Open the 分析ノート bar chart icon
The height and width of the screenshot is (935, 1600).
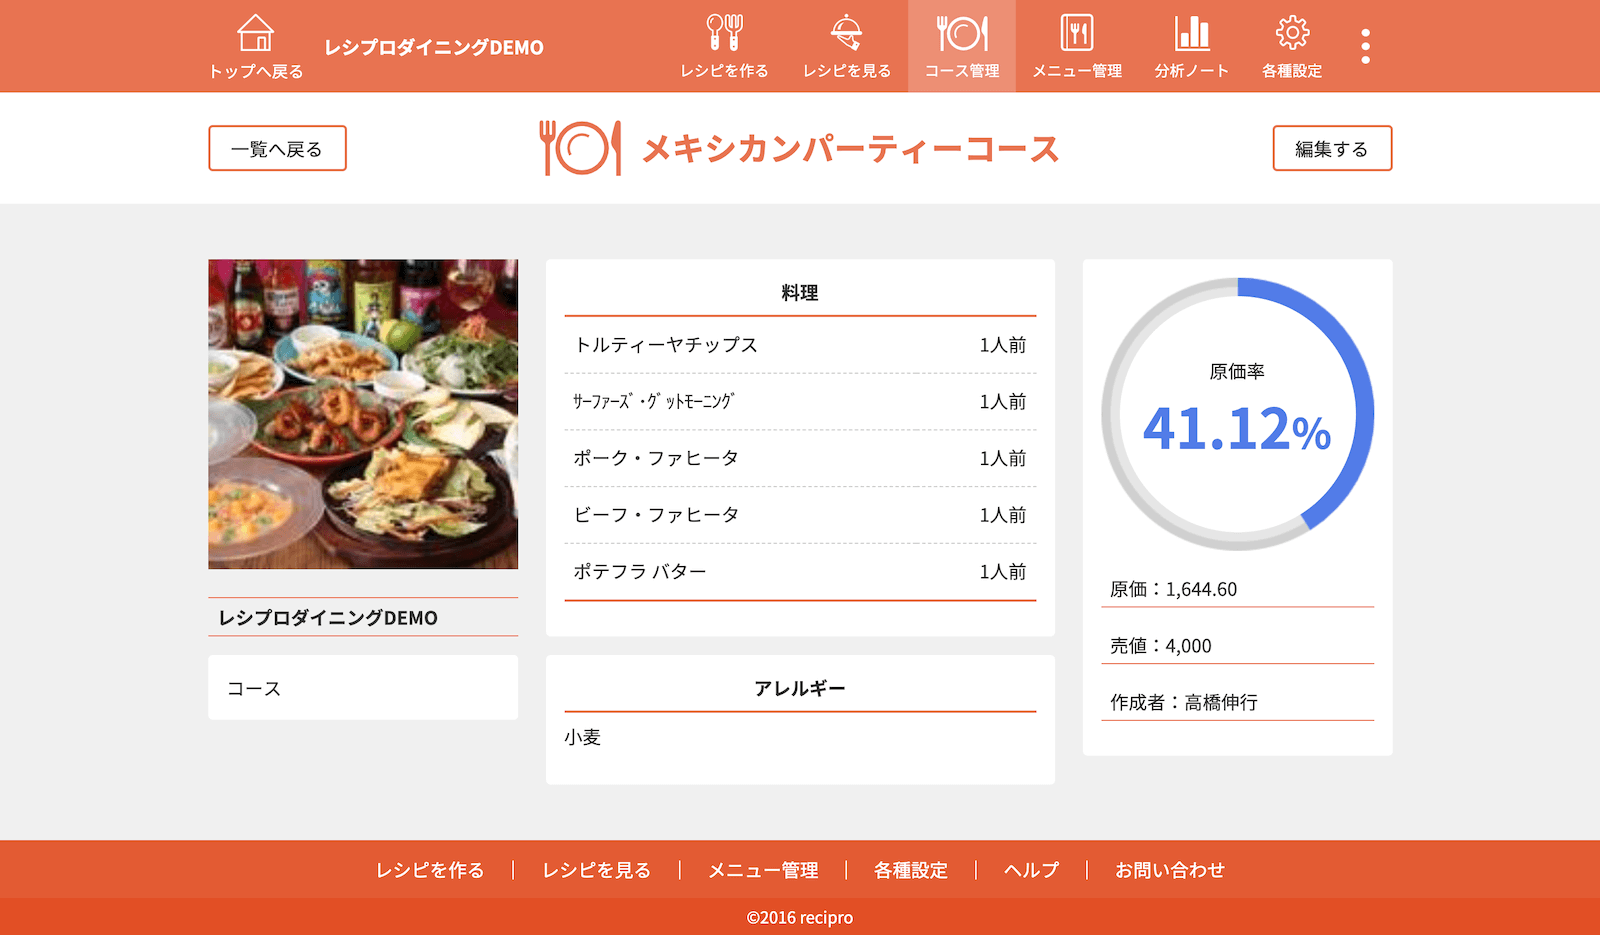point(1191,34)
